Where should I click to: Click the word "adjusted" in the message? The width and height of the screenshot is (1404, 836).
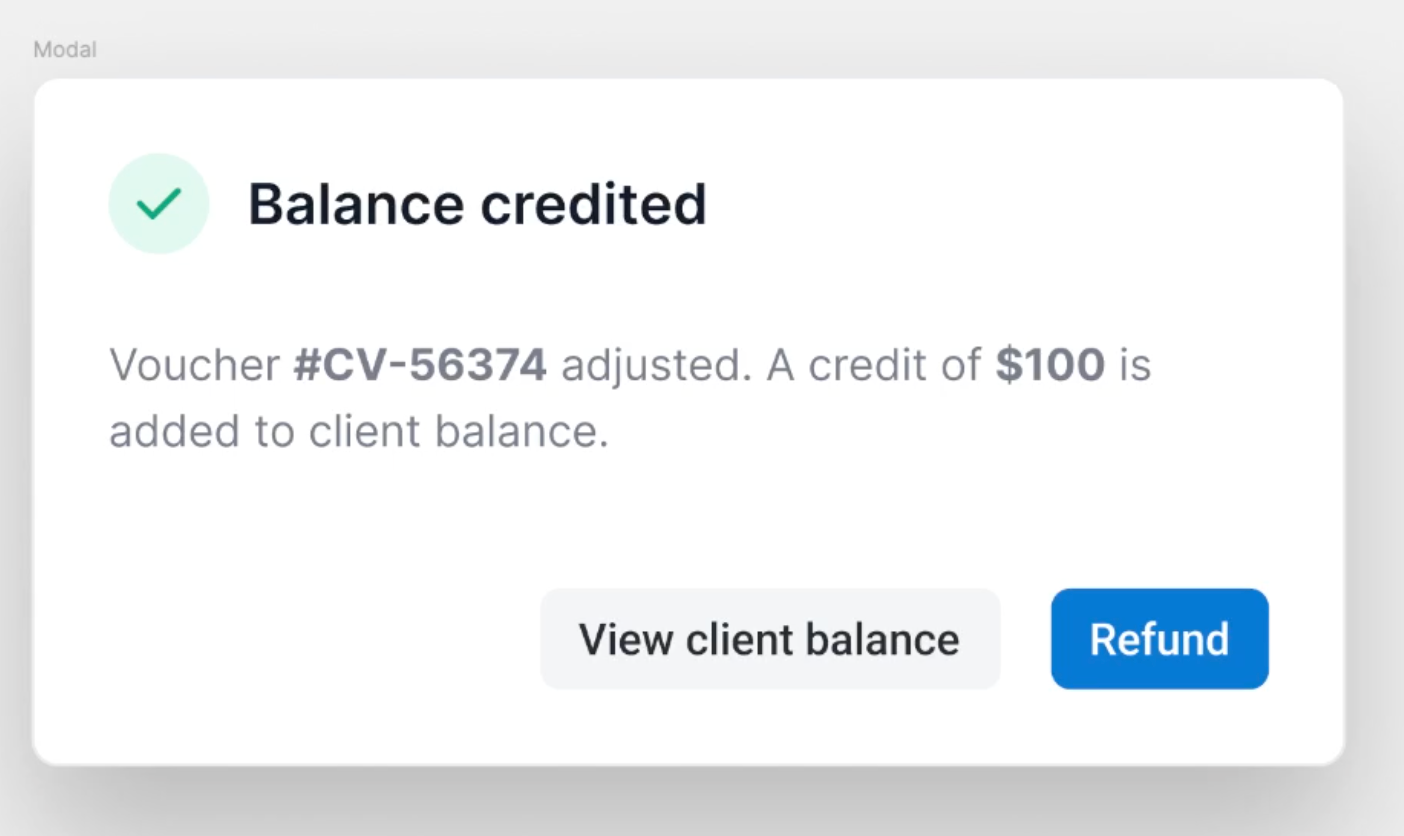(654, 366)
